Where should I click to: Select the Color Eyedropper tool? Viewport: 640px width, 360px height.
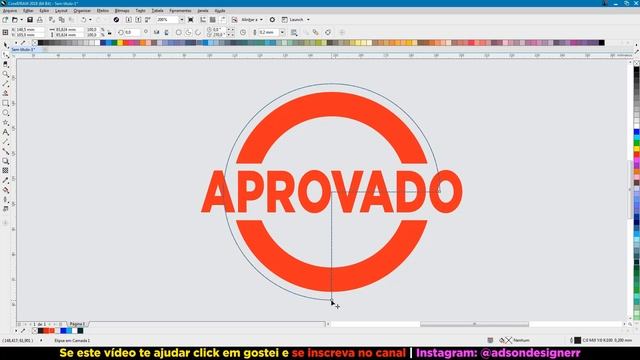pos(6,180)
